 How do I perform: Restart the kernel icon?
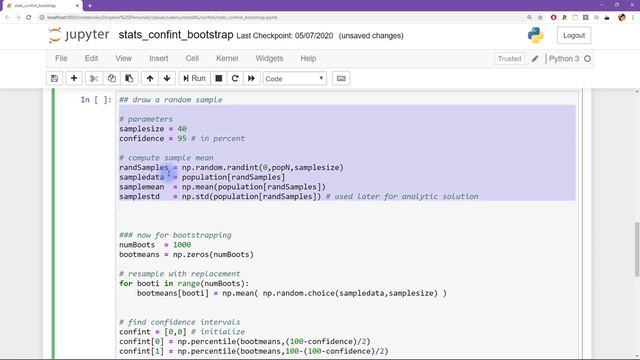[x=235, y=78]
